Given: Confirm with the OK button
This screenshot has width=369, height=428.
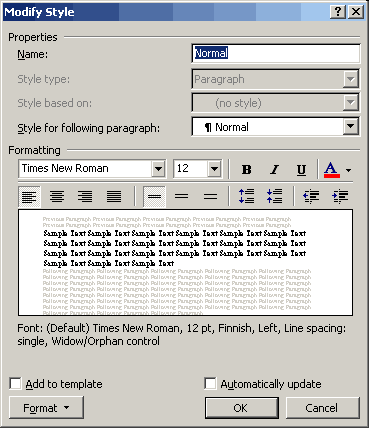Looking at the screenshot, I should [x=241, y=408].
